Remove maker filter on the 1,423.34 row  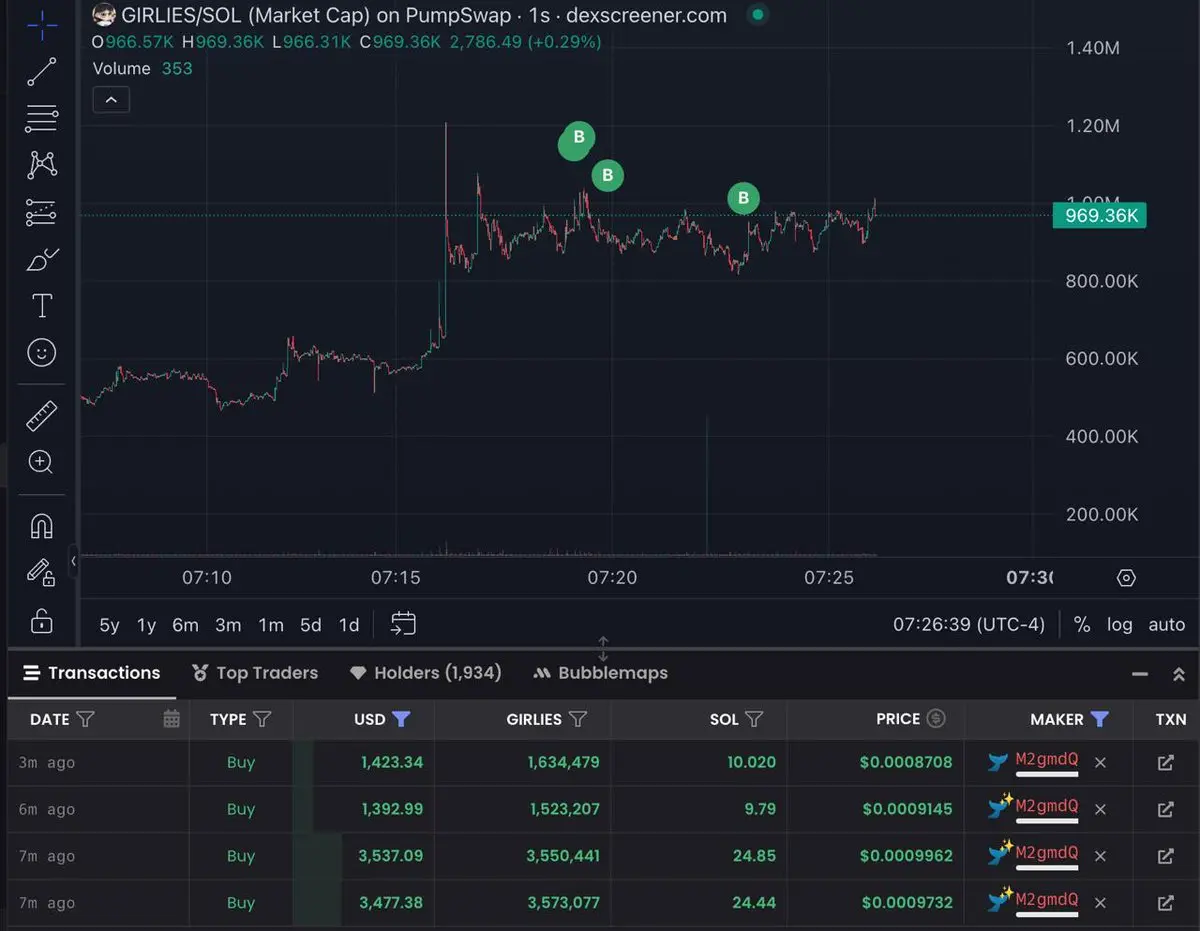click(x=1100, y=763)
